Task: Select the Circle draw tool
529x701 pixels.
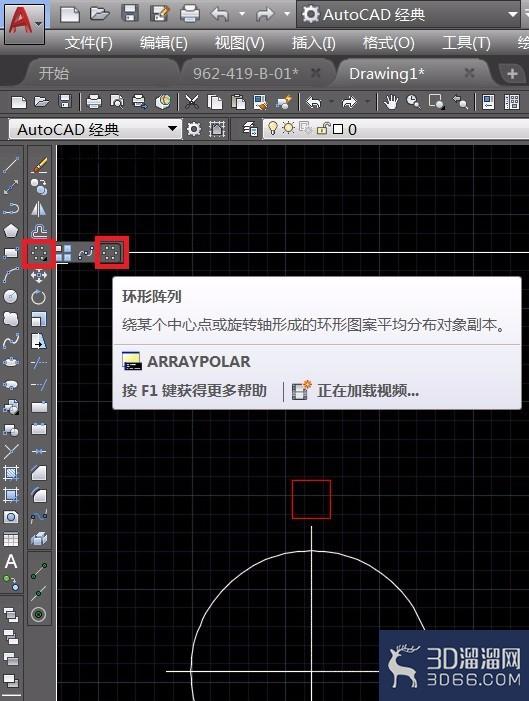Action: 11,297
